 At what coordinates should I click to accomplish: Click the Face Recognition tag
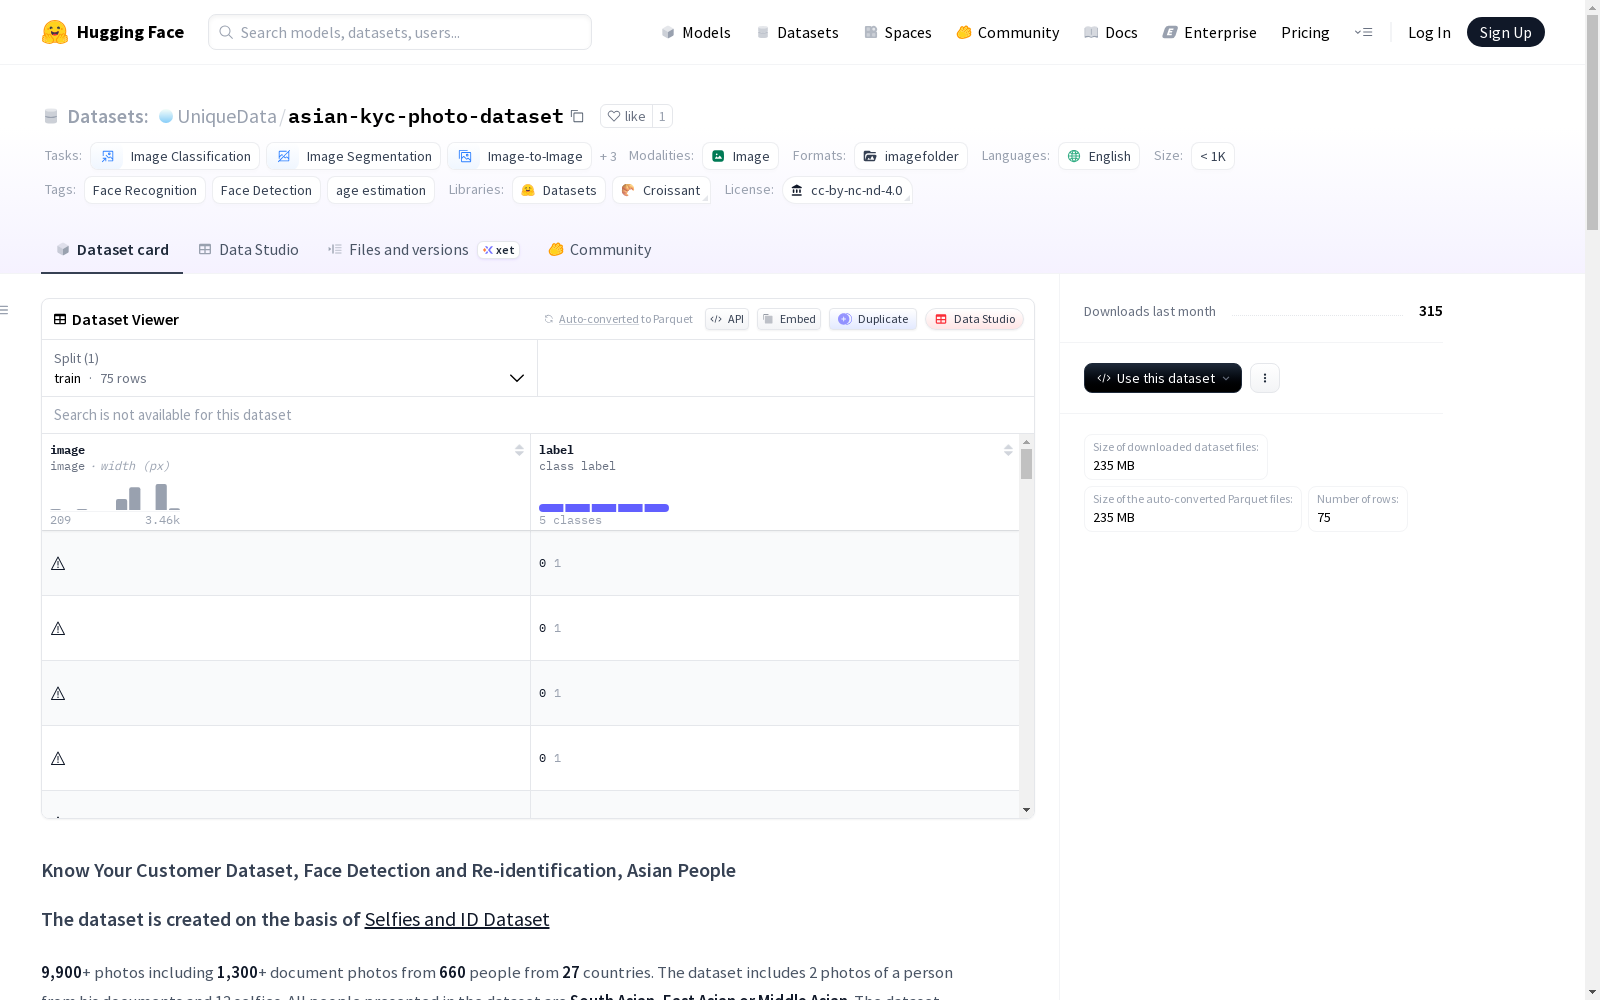(x=145, y=190)
